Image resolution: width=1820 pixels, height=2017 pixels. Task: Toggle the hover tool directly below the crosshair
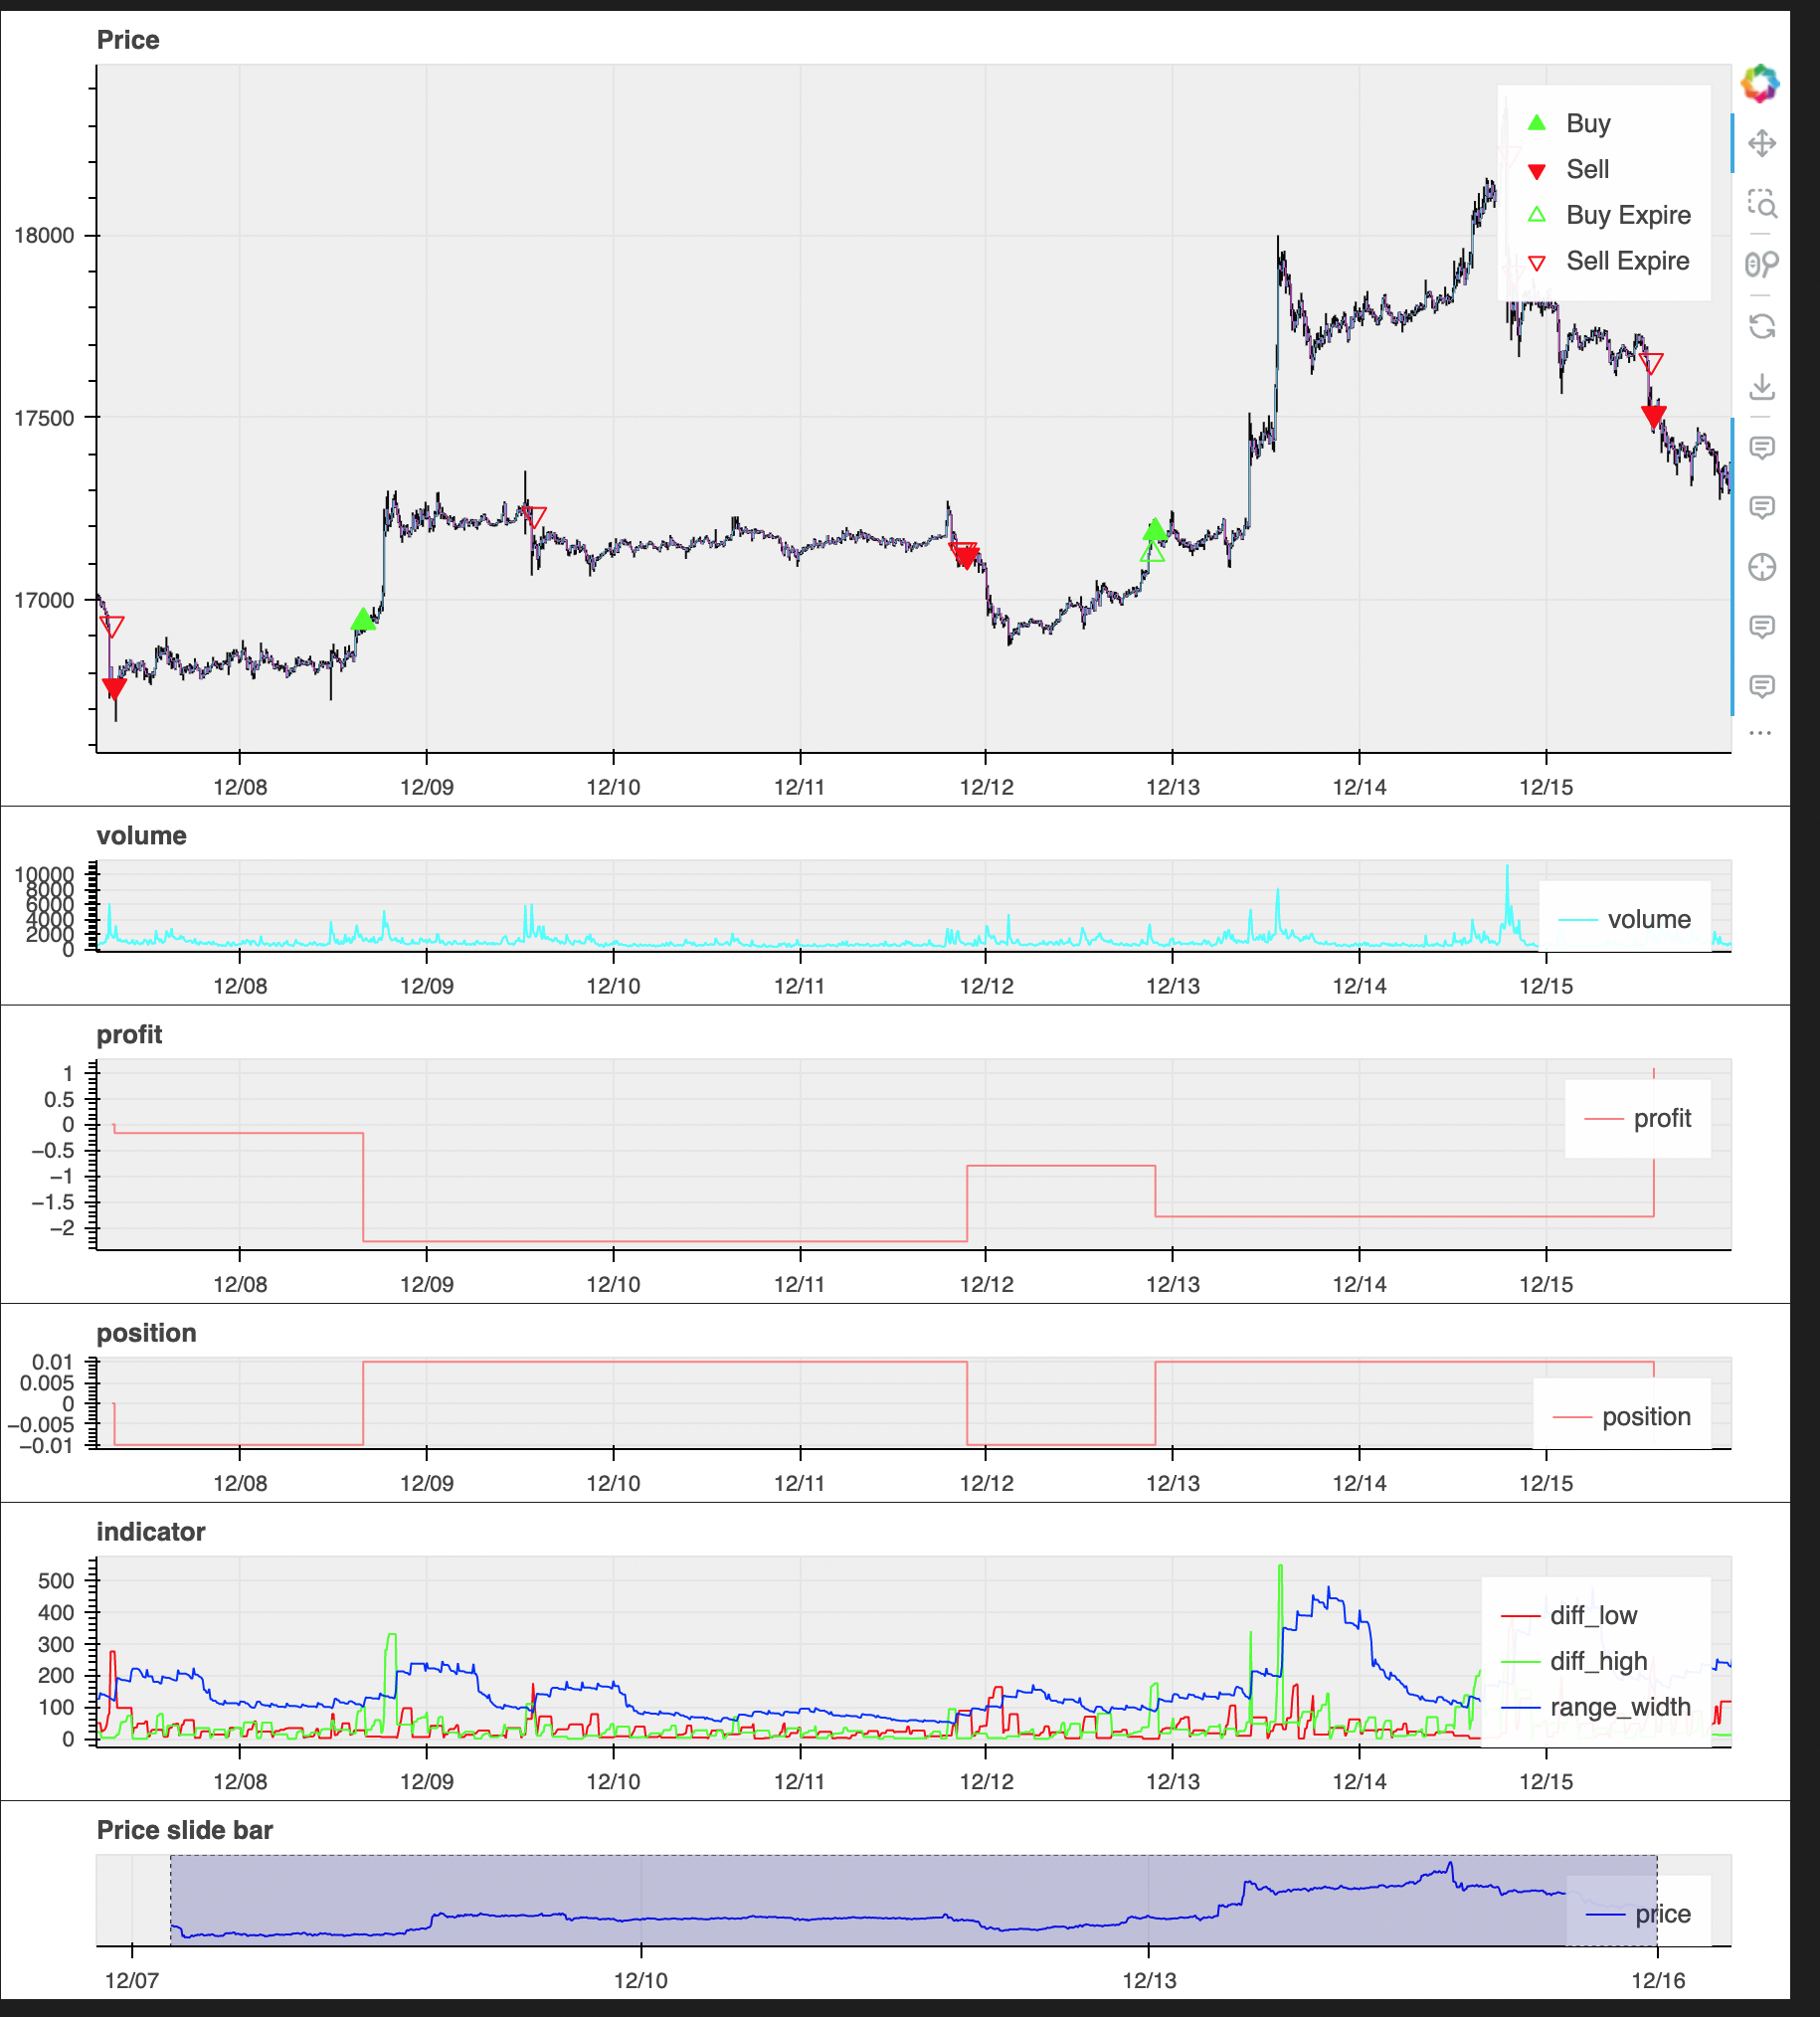coord(1761,627)
